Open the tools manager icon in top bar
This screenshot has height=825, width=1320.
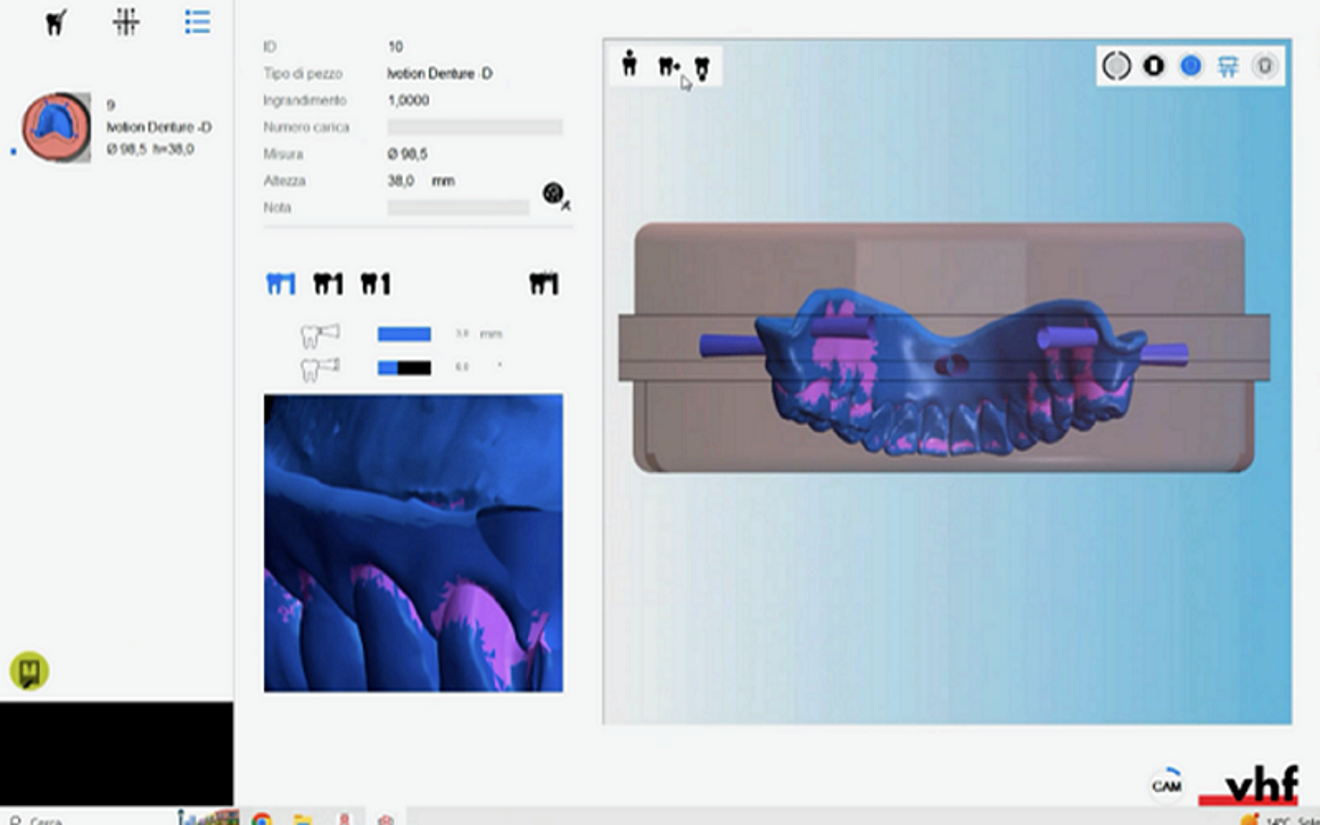pyautogui.click(x=125, y=22)
